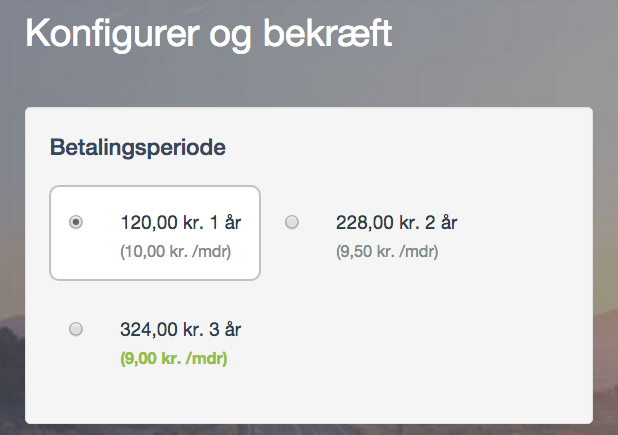Click the green (9,00 kr. /mdr) price text
The image size is (618, 435).
[174, 359]
